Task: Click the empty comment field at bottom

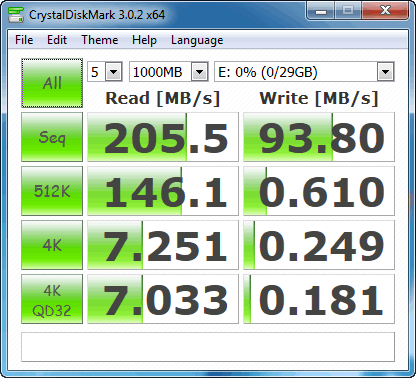Action: (208, 347)
